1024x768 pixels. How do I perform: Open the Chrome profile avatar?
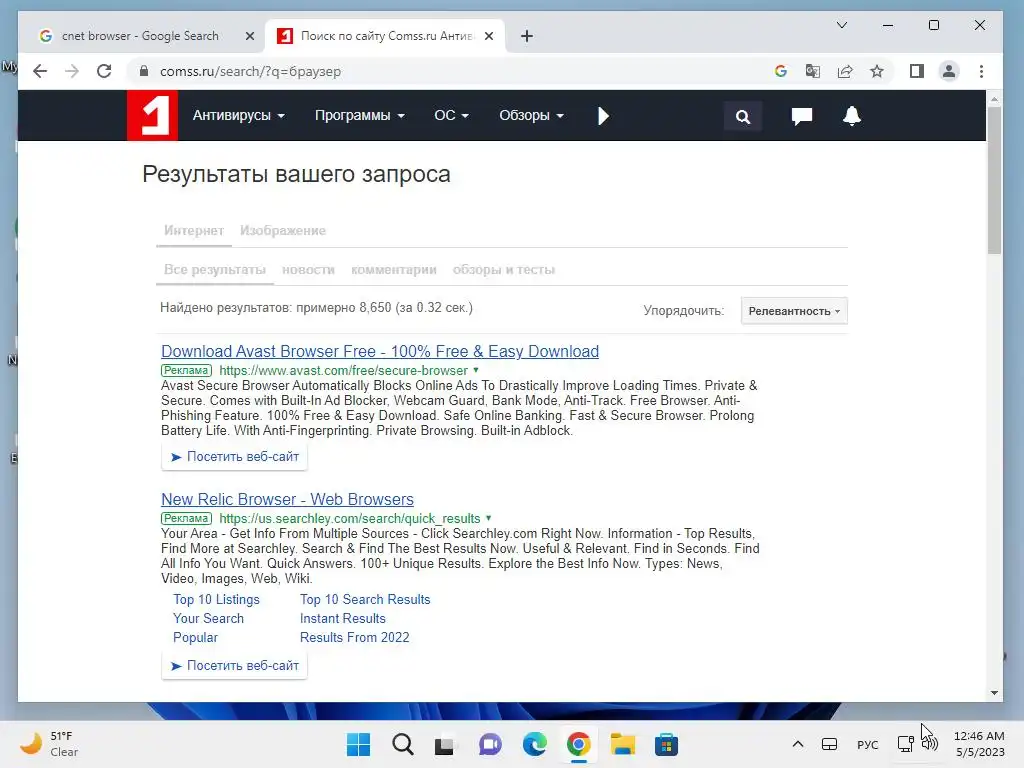click(949, 71)
